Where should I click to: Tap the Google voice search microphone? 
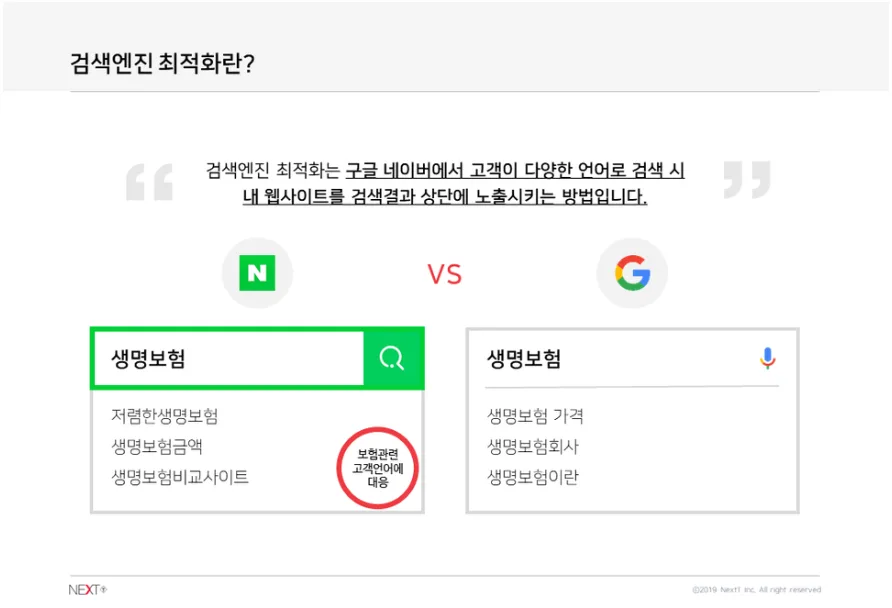coord(767,359)
